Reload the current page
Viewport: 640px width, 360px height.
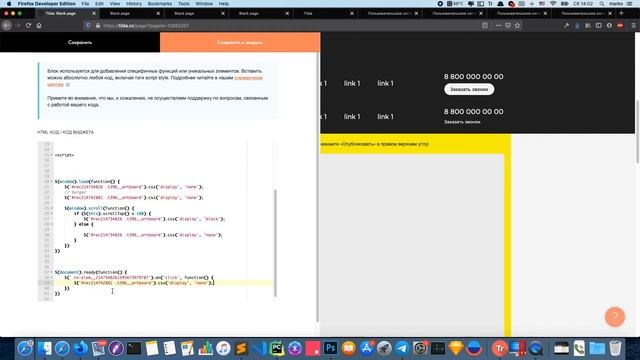[28, 25]
